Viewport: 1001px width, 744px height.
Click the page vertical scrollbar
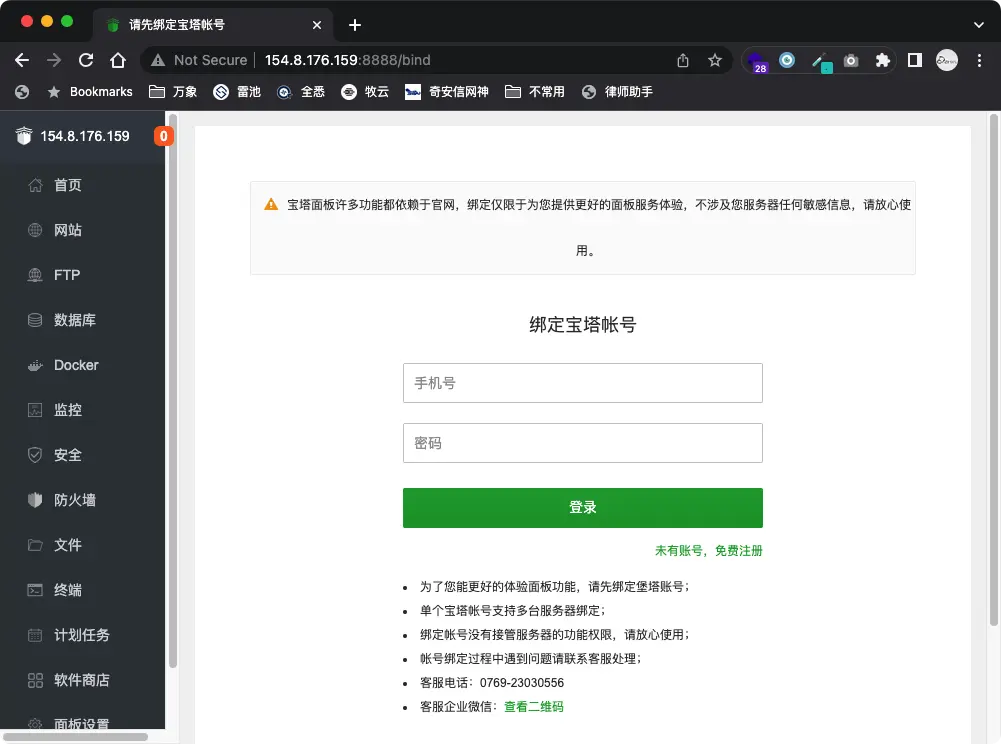click(x=993, y=370)
